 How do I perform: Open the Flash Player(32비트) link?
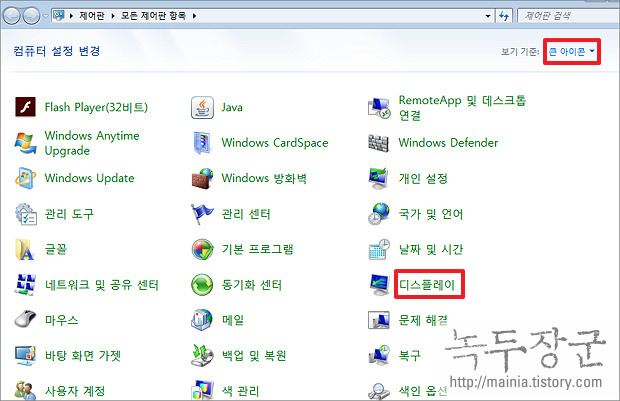(x=96, y=107)
